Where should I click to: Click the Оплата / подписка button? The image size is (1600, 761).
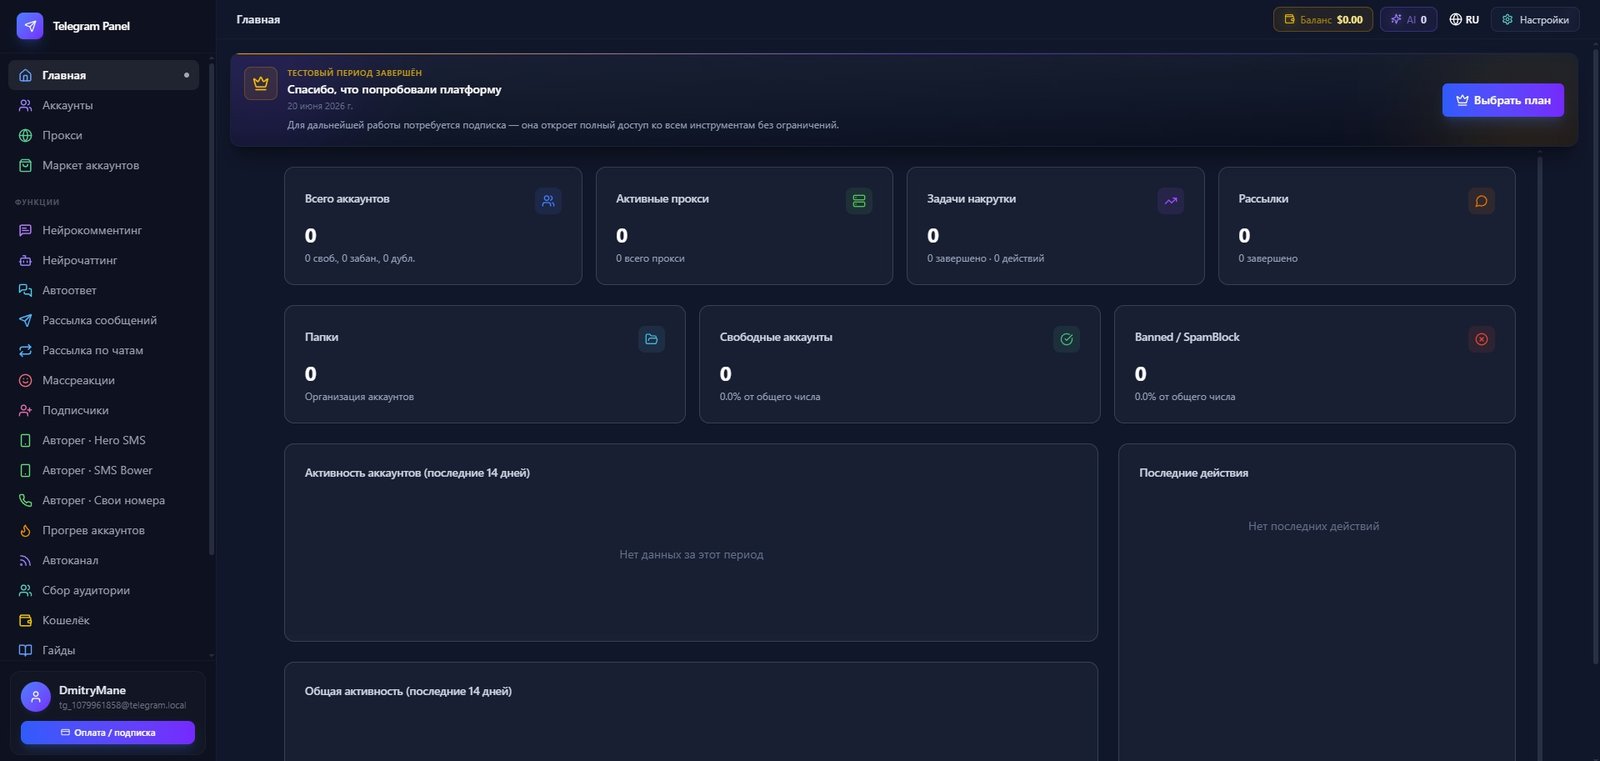[108, 733]
